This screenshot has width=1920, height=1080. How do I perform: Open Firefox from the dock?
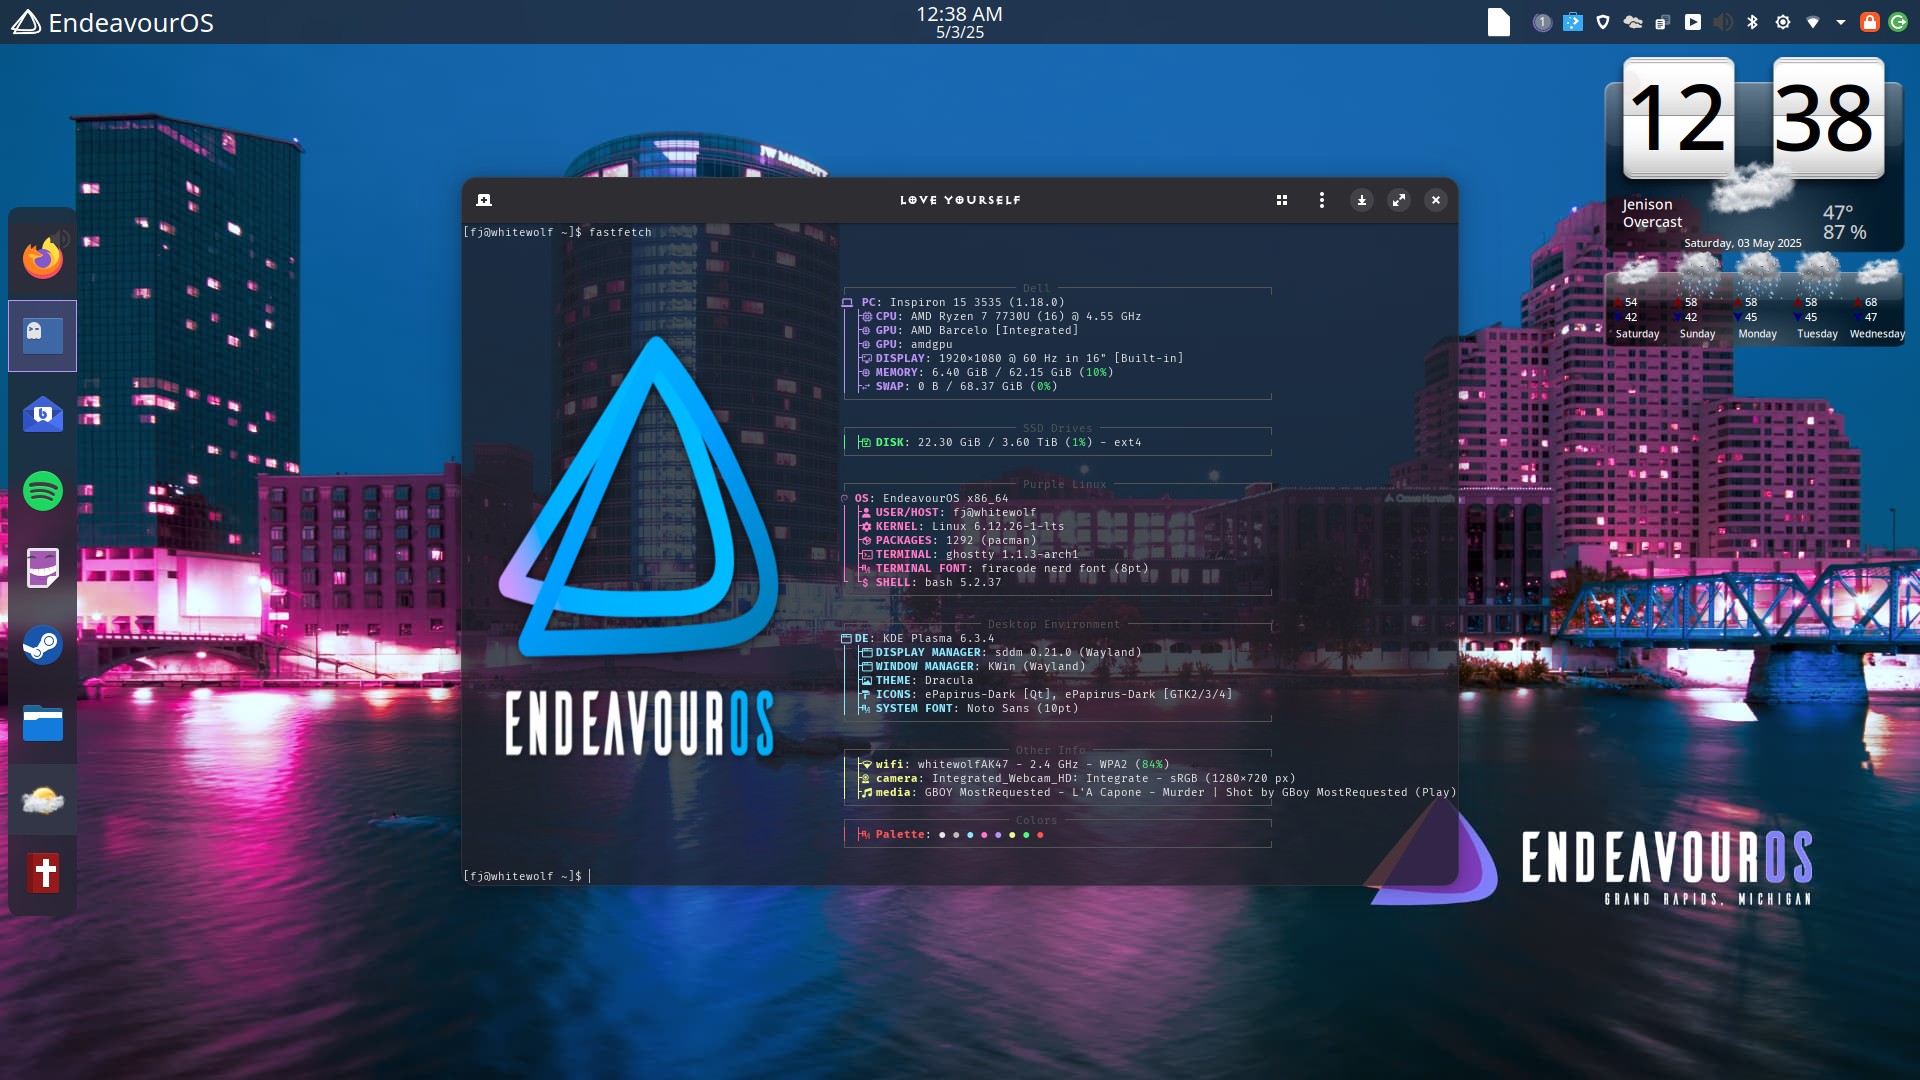[x=43, y=258]
